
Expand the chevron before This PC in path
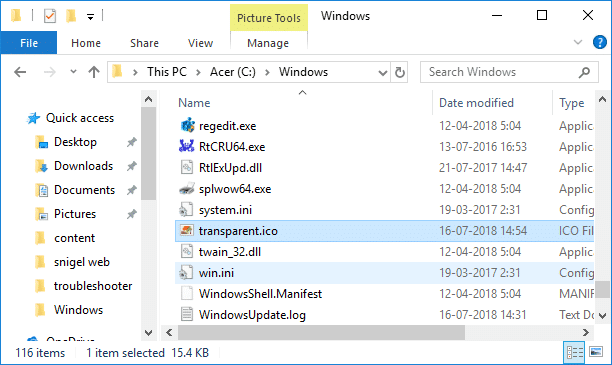135,72
